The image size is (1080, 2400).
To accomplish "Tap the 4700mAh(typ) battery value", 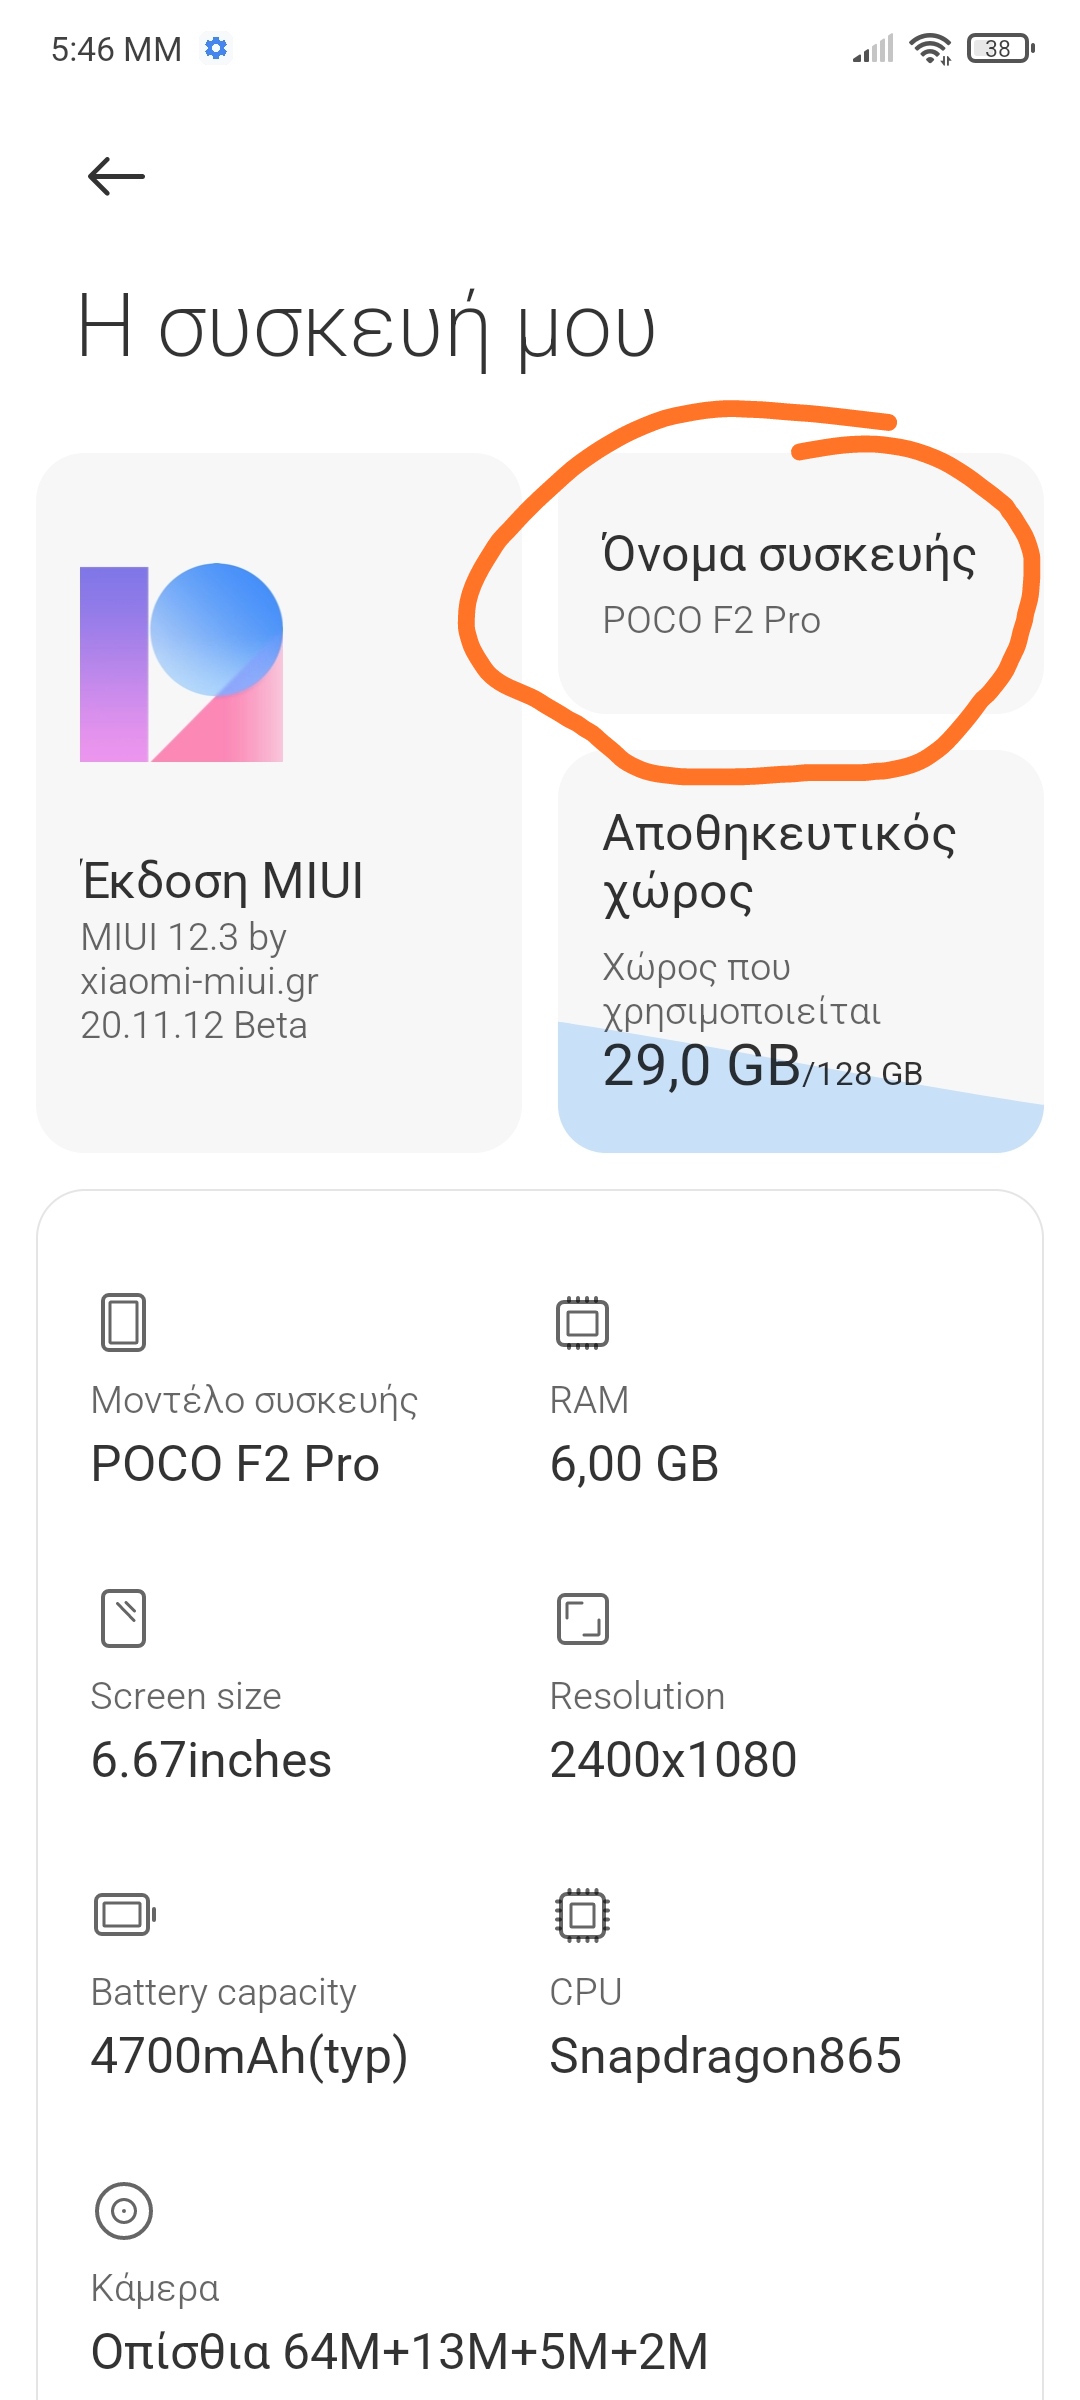I will pos(249,2056).
